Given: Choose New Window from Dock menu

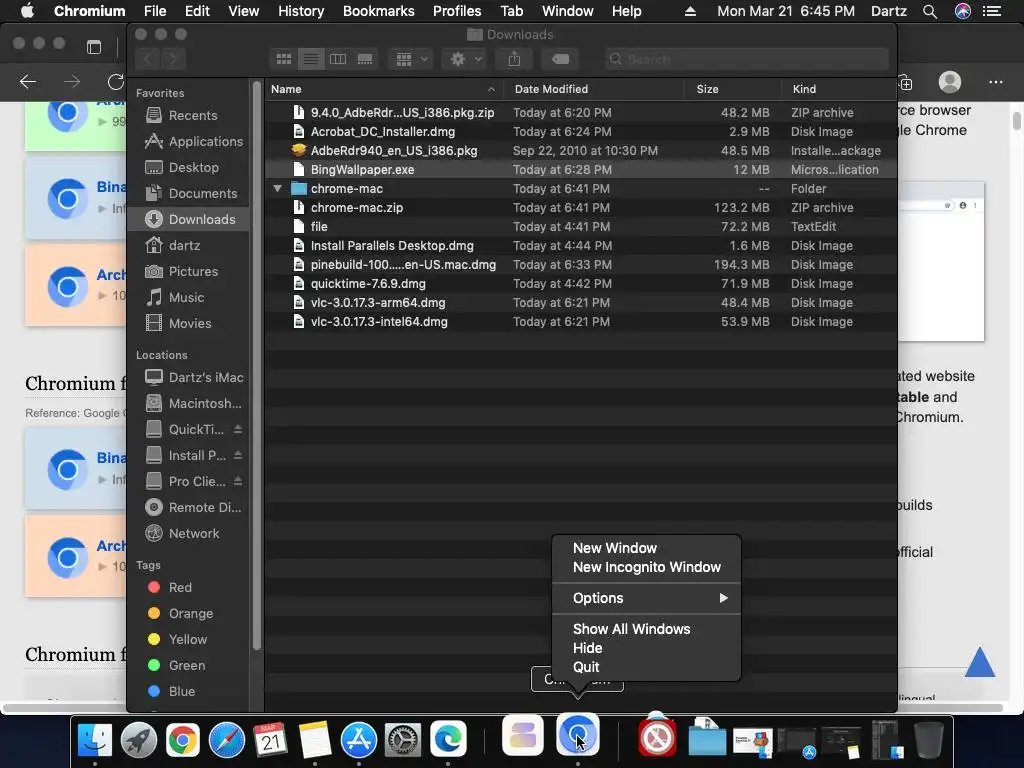Looking at the screenshot, I should [647, 549].
